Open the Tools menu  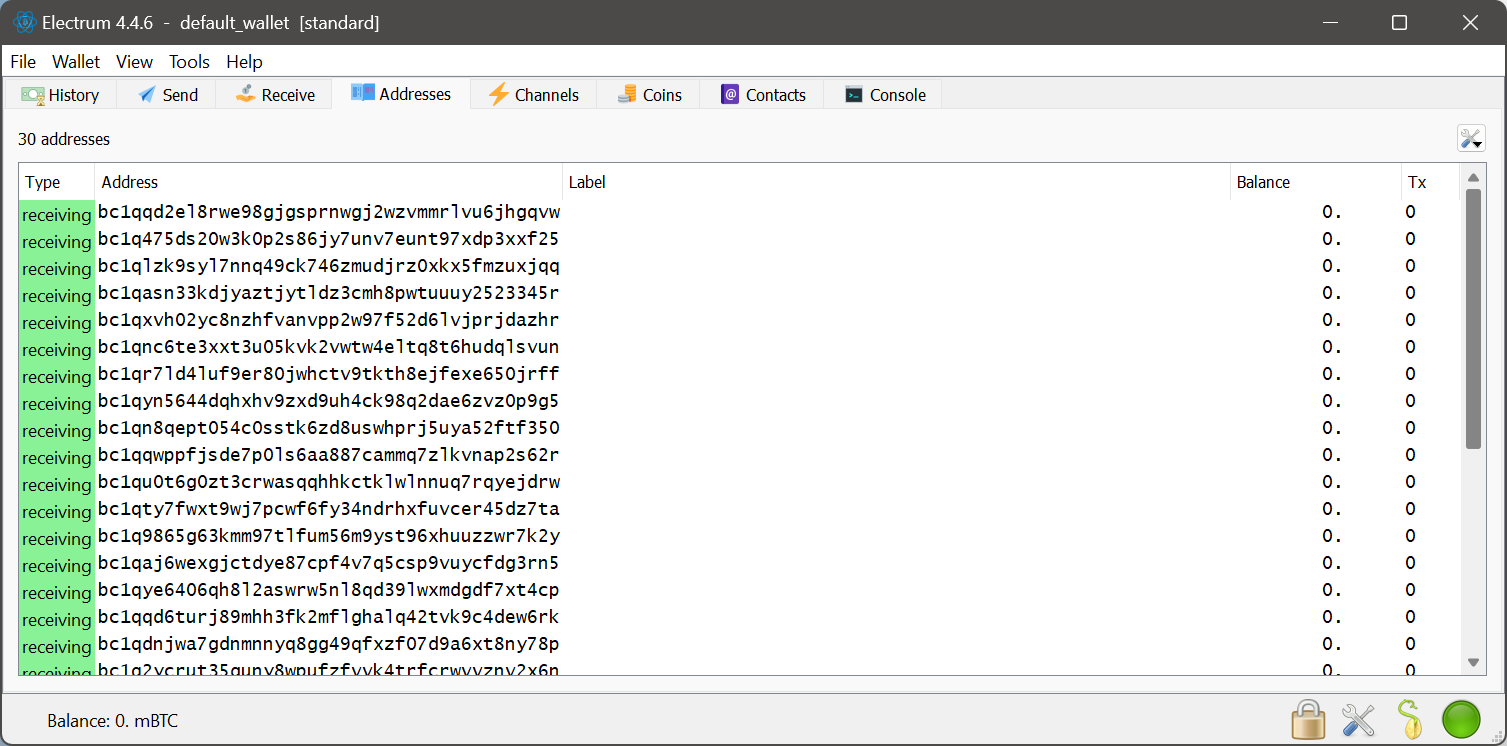coord(189,62)
